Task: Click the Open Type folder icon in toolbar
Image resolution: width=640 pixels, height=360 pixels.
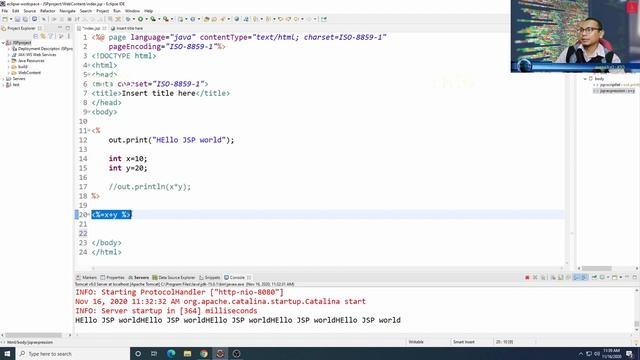Action: (207, 19)
